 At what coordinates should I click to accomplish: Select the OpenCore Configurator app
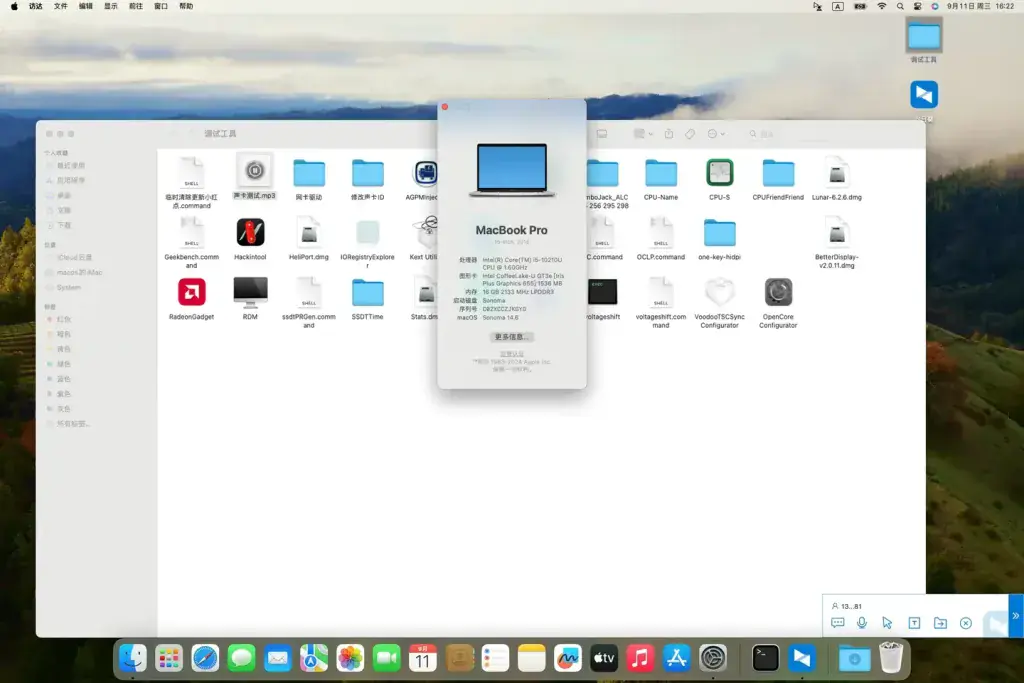pyautogui.click(x=778, y=292)
